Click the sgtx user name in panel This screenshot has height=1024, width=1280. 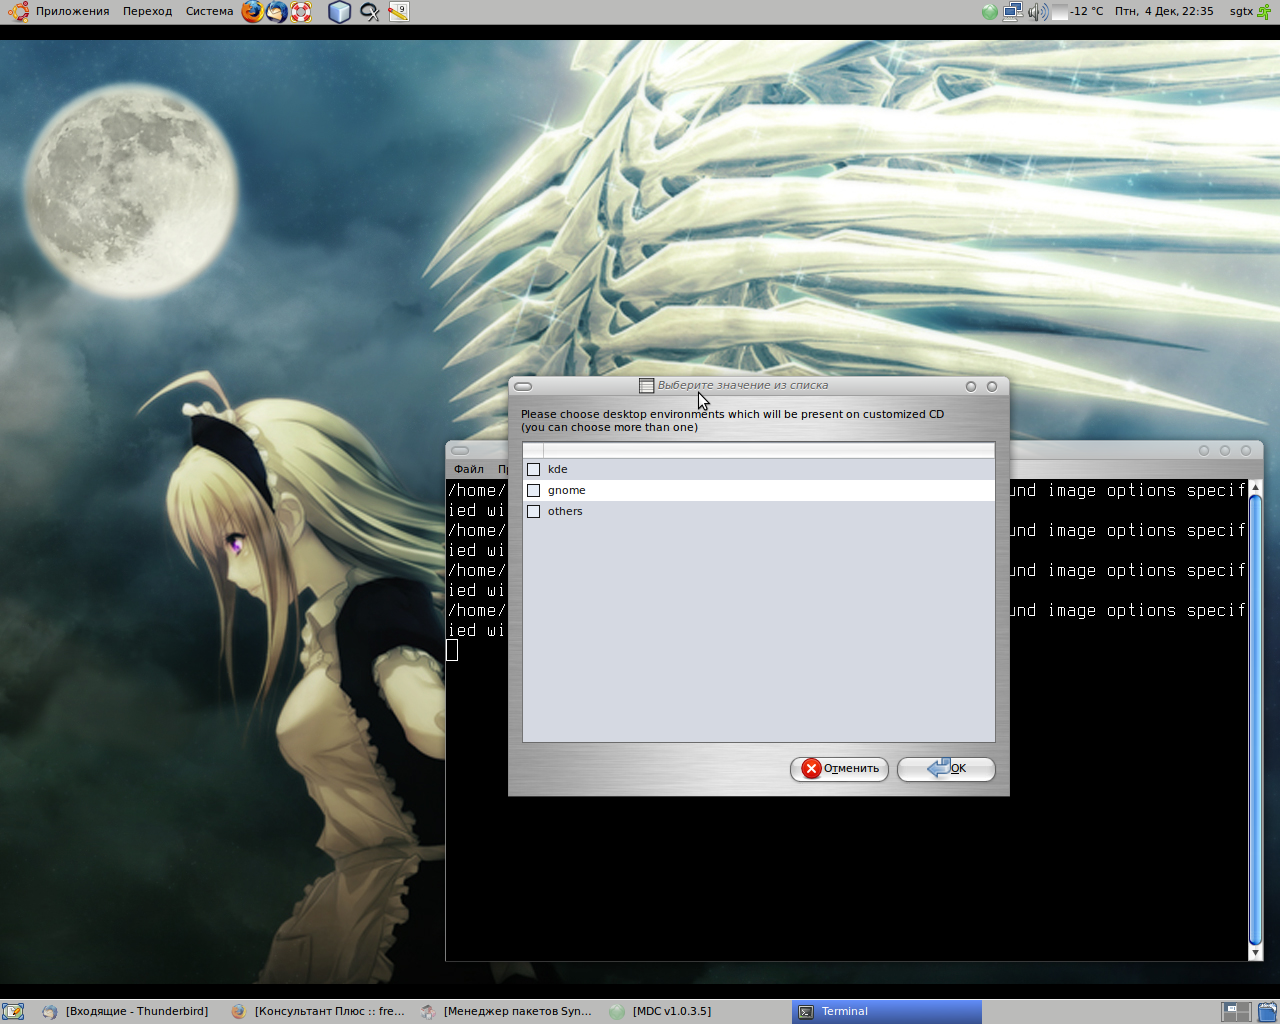tap(1241, 12)
